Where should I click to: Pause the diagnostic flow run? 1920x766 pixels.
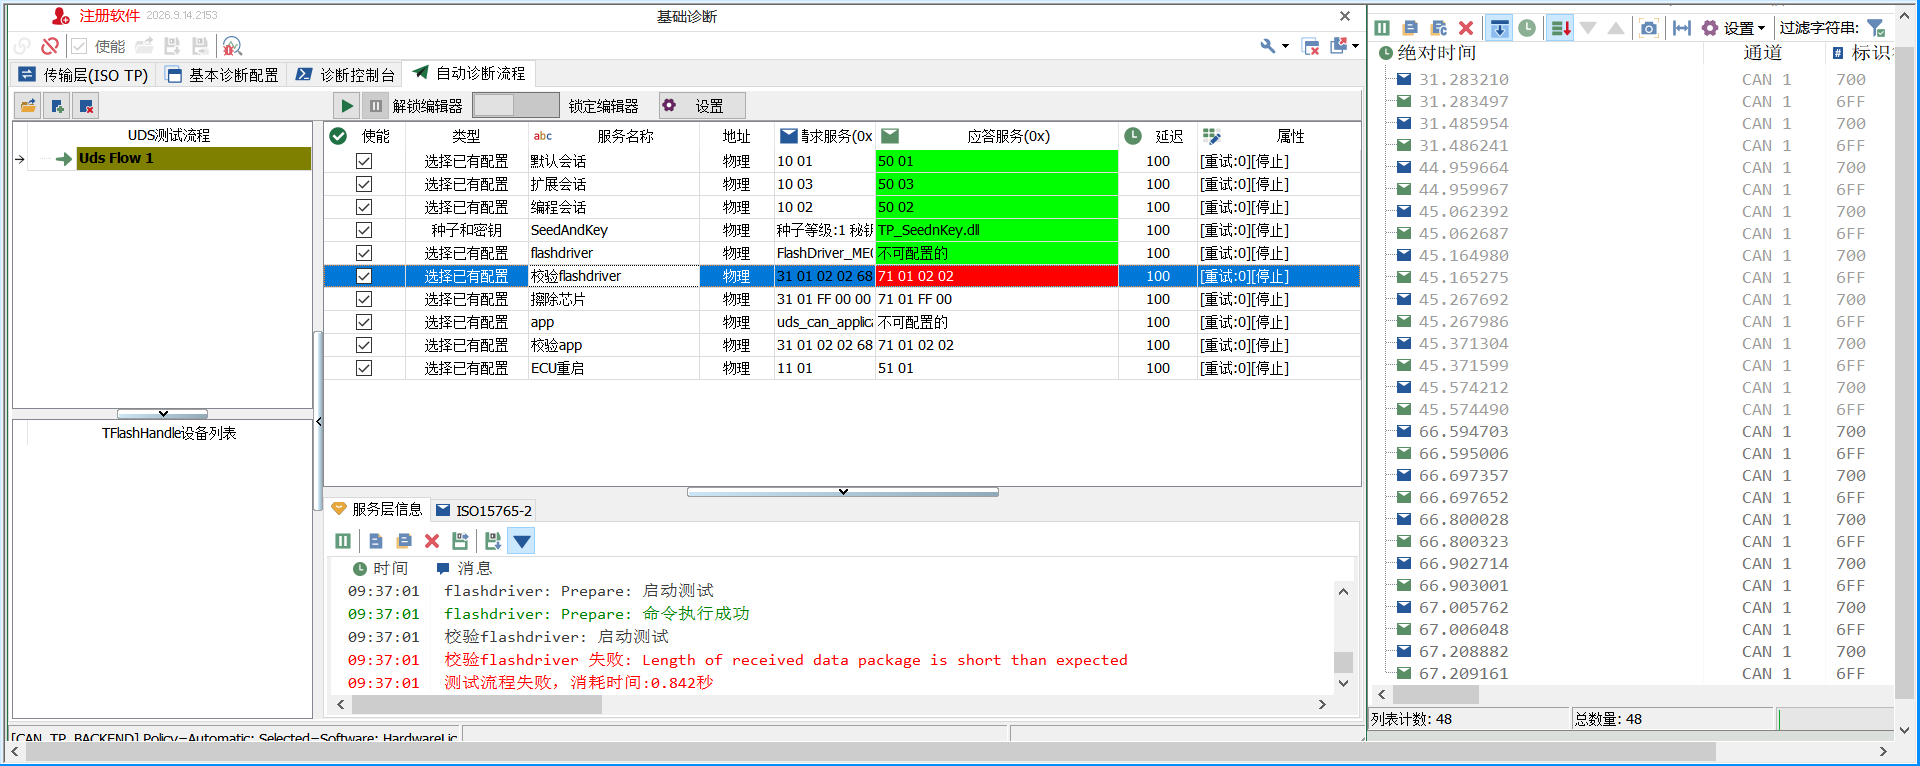tap(376, 106)
